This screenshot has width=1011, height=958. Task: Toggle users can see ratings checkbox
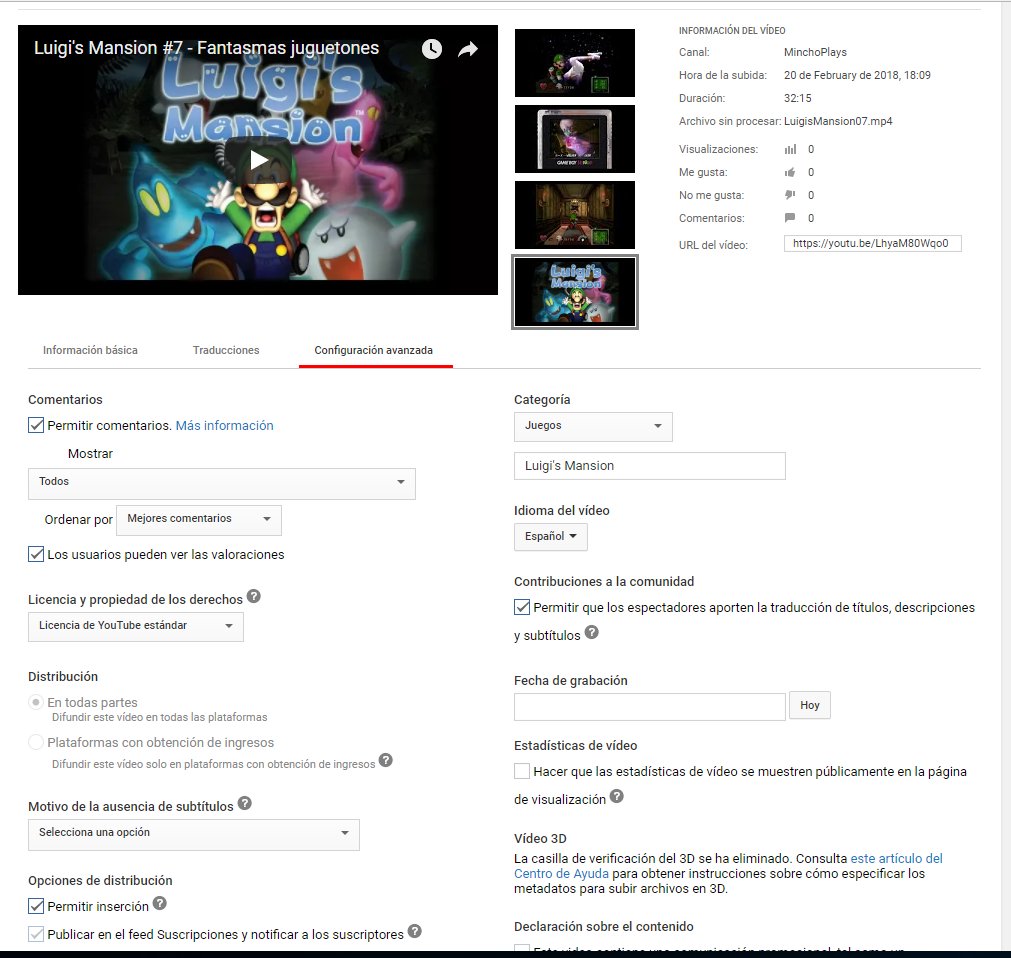pos(36,554)
